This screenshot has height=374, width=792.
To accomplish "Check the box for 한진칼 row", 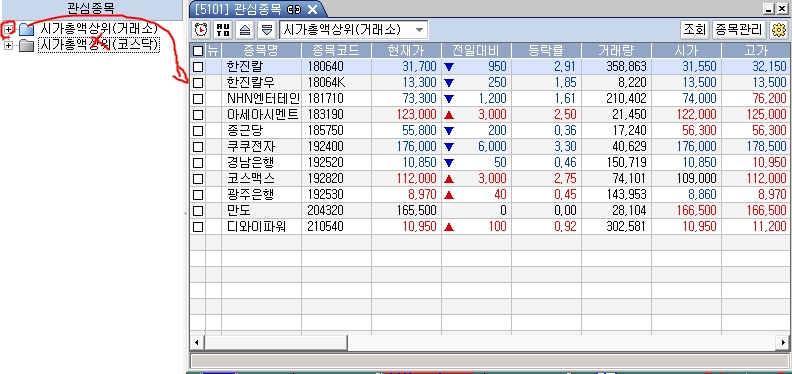I will (198, 67).
